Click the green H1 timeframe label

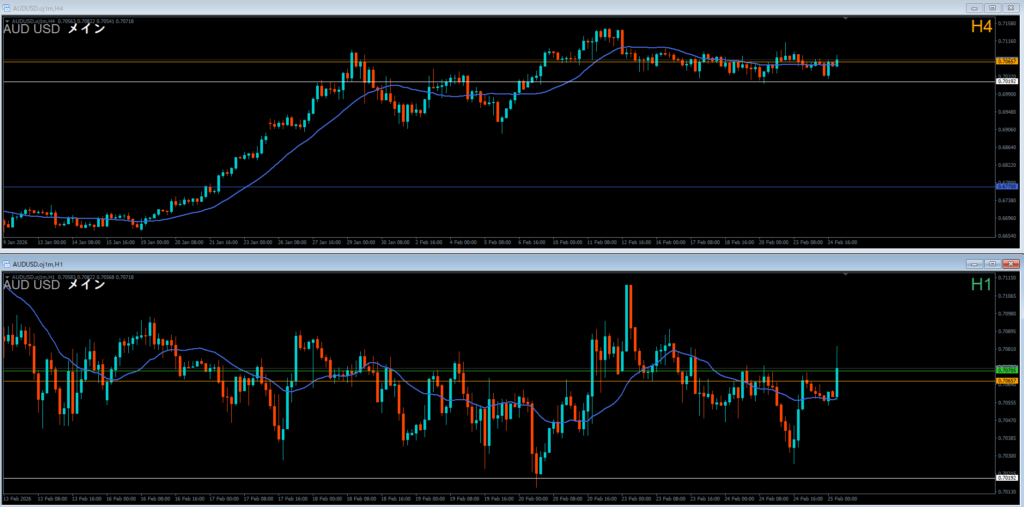click(x=982, y=284)
